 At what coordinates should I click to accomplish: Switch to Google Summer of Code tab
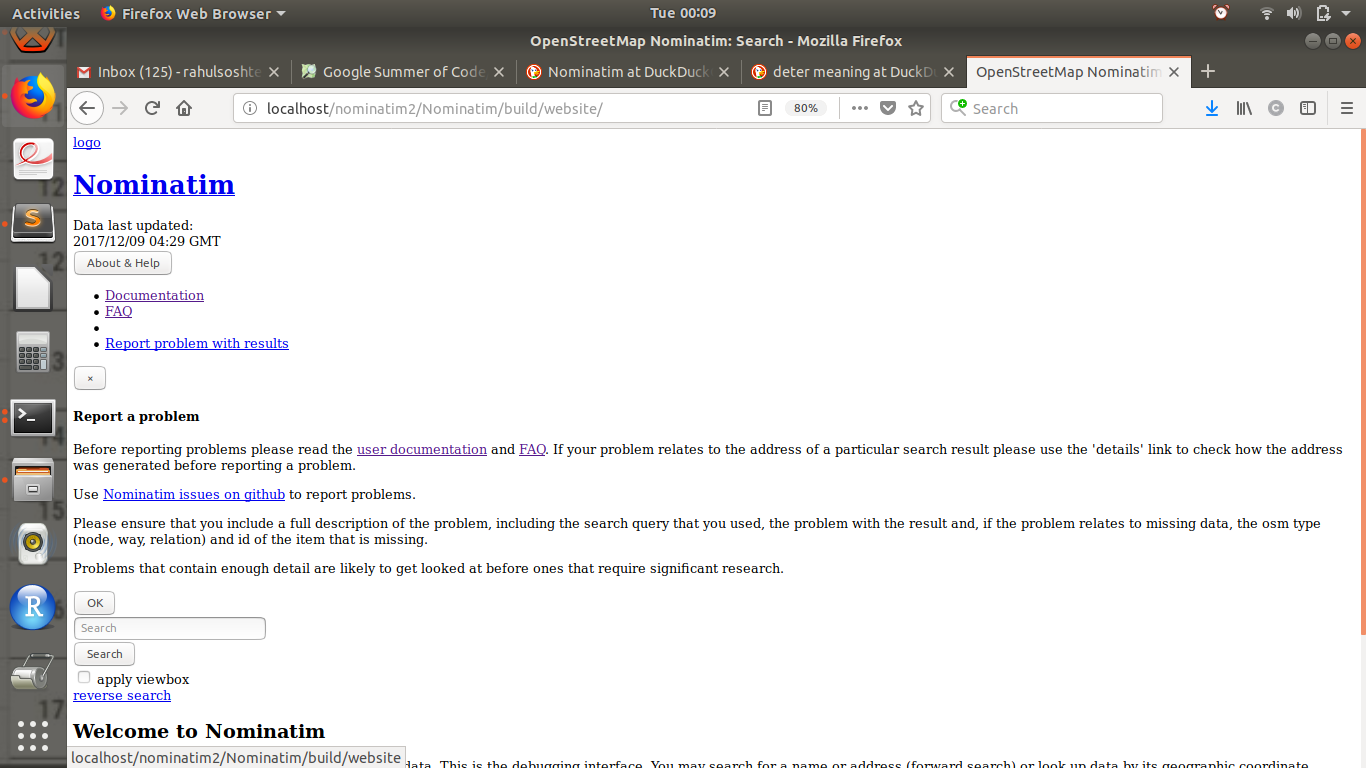[404, 72]
